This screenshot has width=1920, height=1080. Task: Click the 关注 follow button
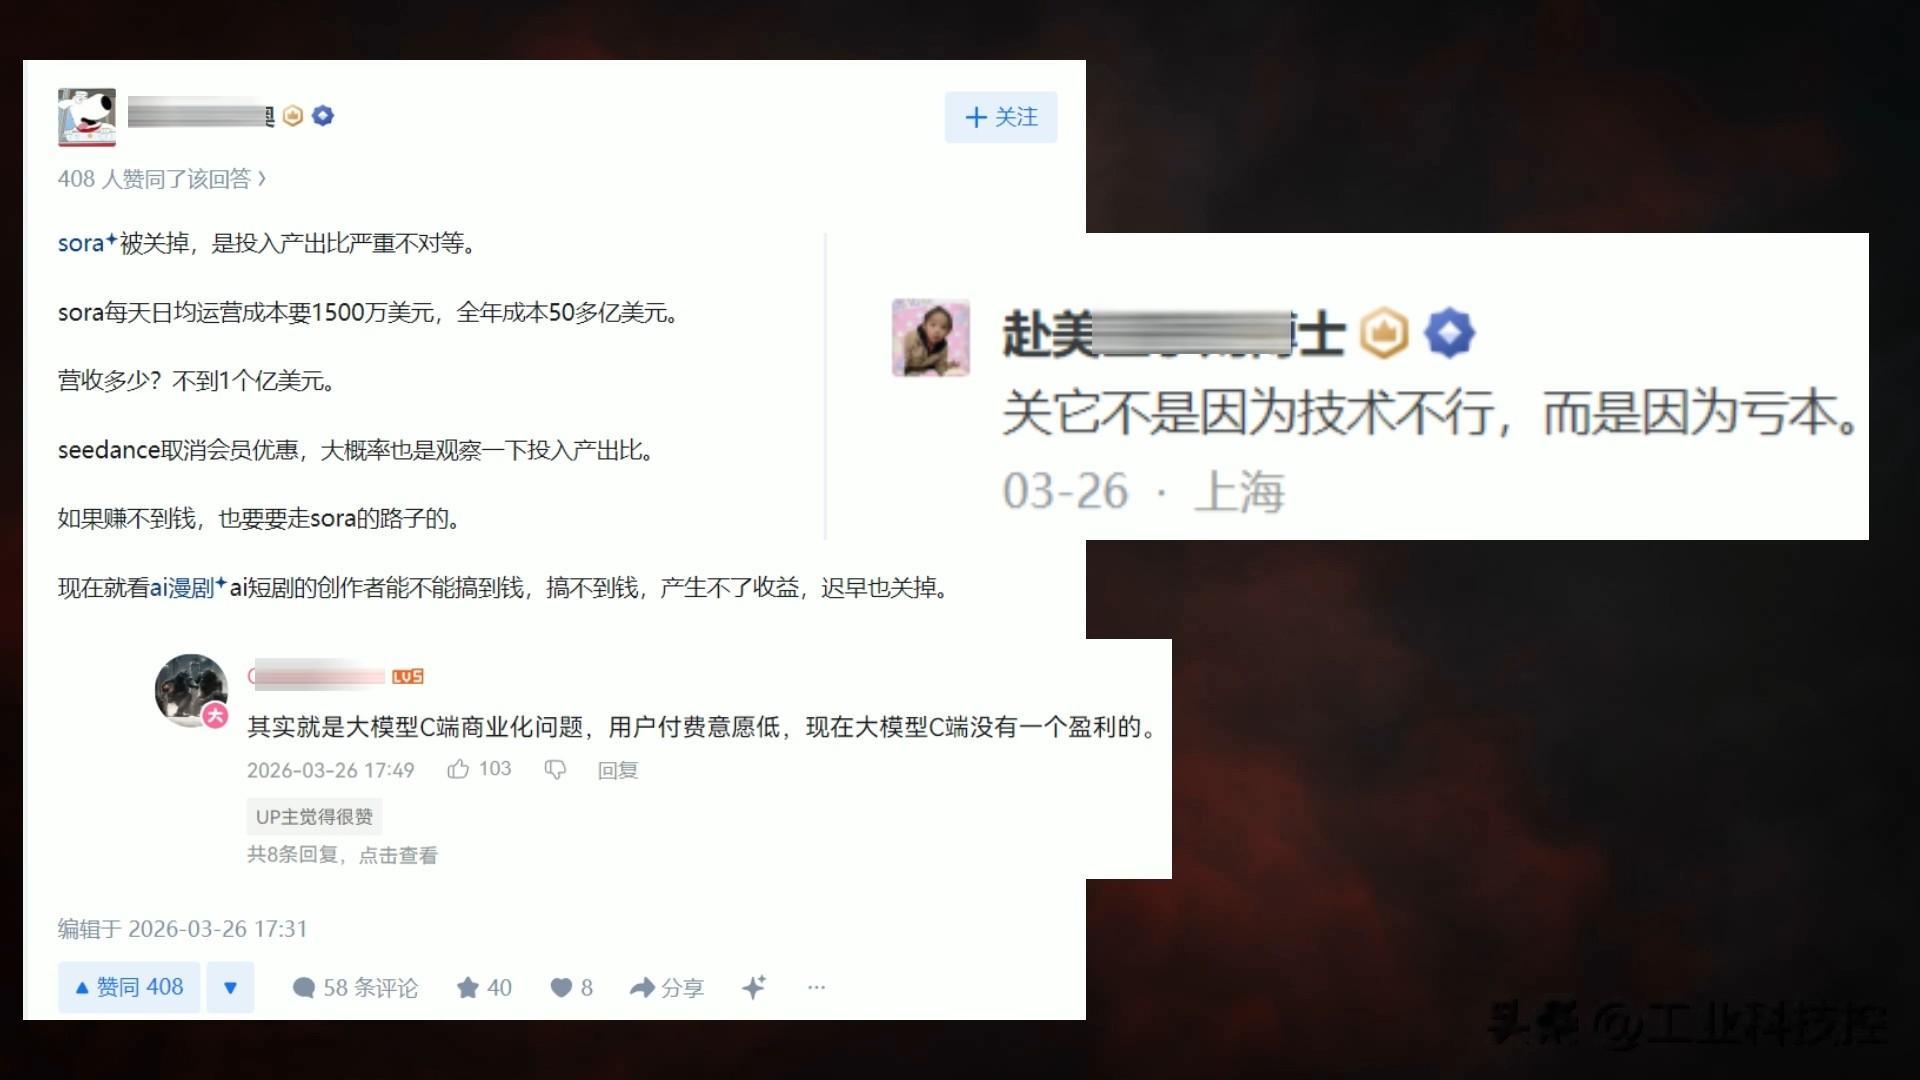[1000, 117]
